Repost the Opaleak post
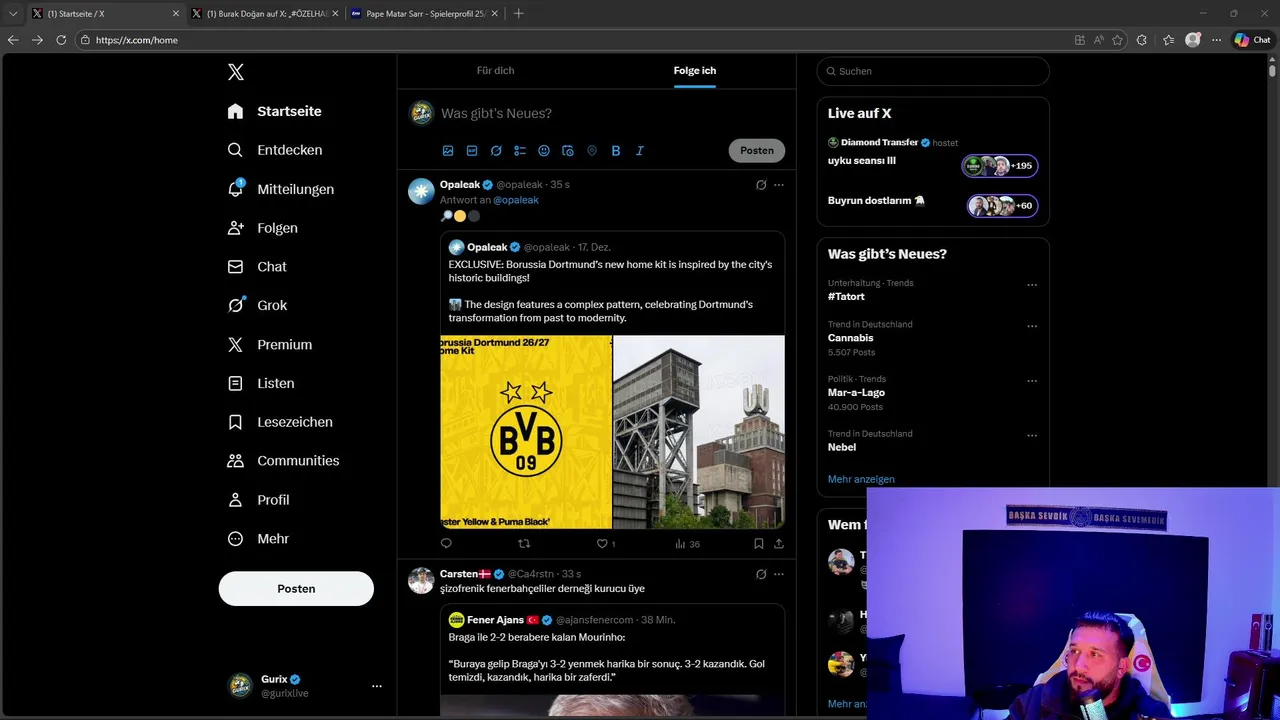Image resolution: width=1280 pixels, height=720 pixels. [524, 544]
